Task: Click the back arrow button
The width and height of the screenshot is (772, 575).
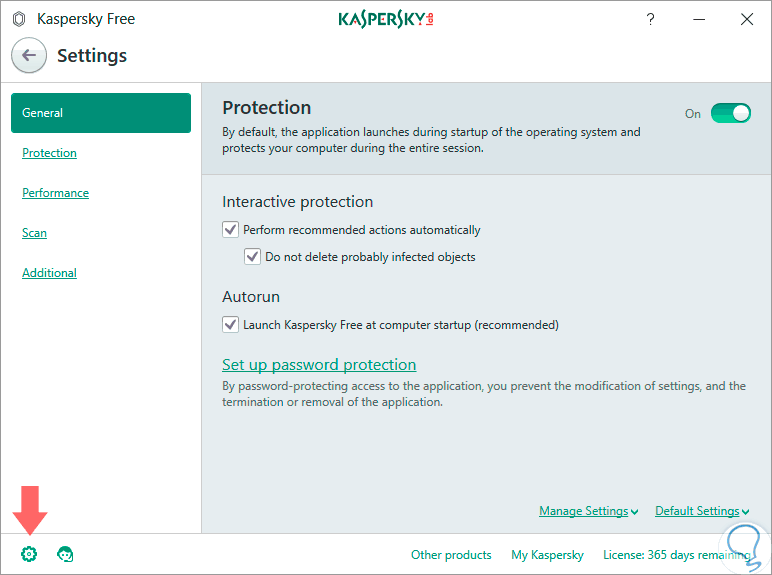Action: [x=30, y=56]
